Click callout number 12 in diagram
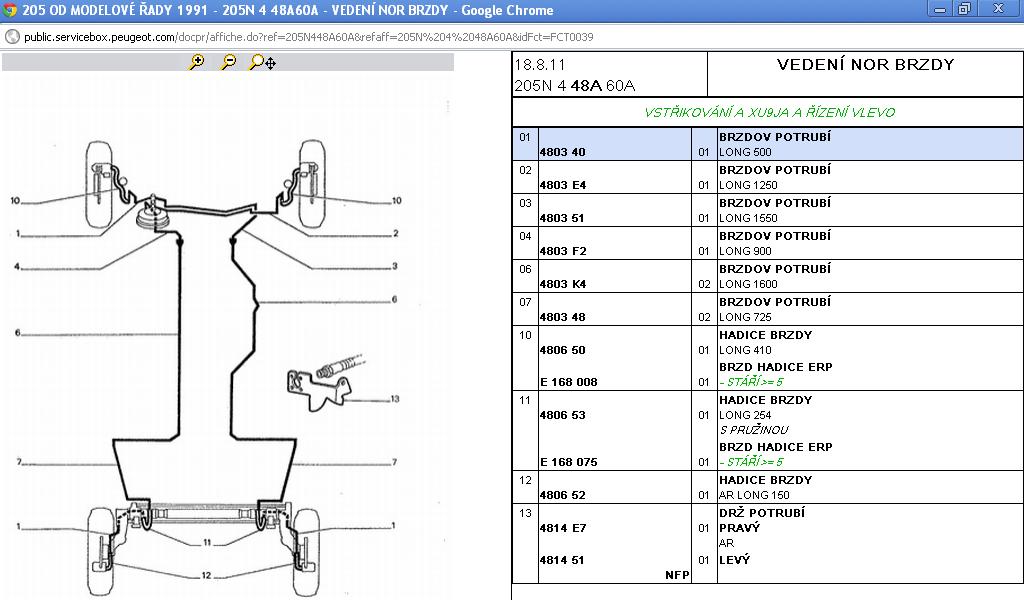Screen dimensions: 1024x600 click(205, 575)
